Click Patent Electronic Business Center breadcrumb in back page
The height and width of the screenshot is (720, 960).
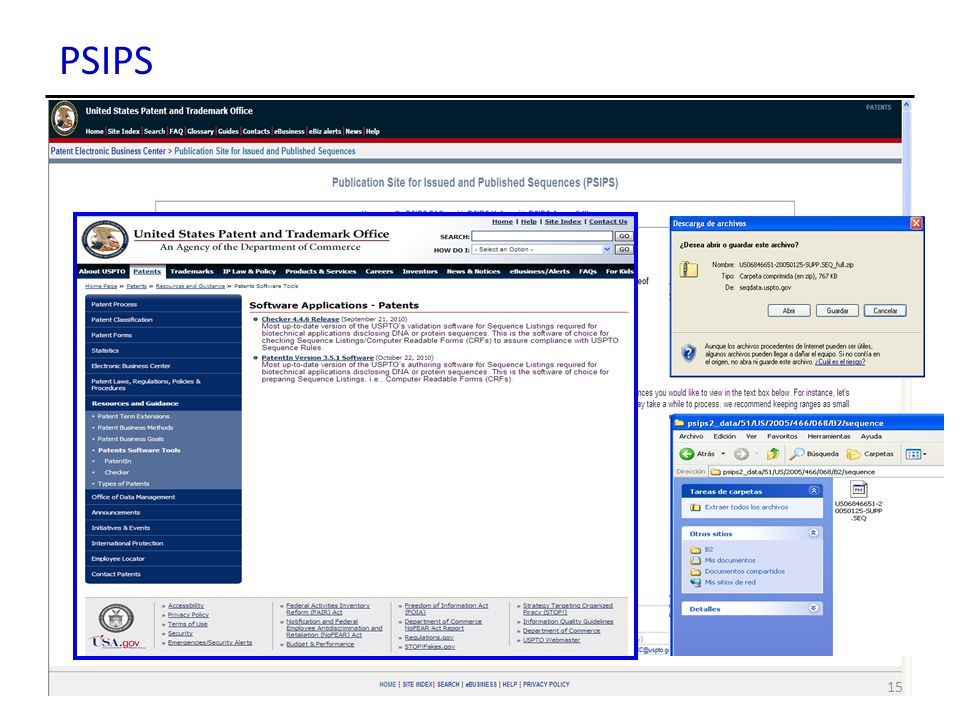108,151
